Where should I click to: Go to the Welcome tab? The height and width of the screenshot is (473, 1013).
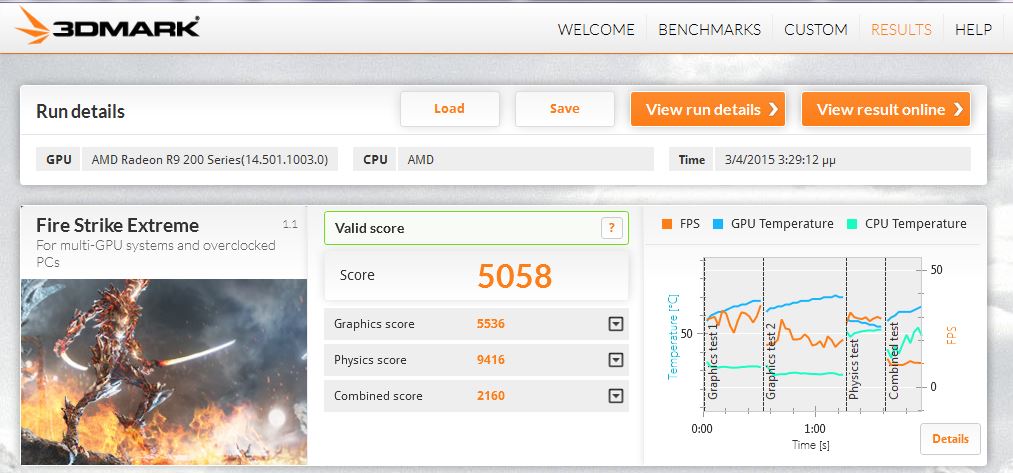click(596, 30)
